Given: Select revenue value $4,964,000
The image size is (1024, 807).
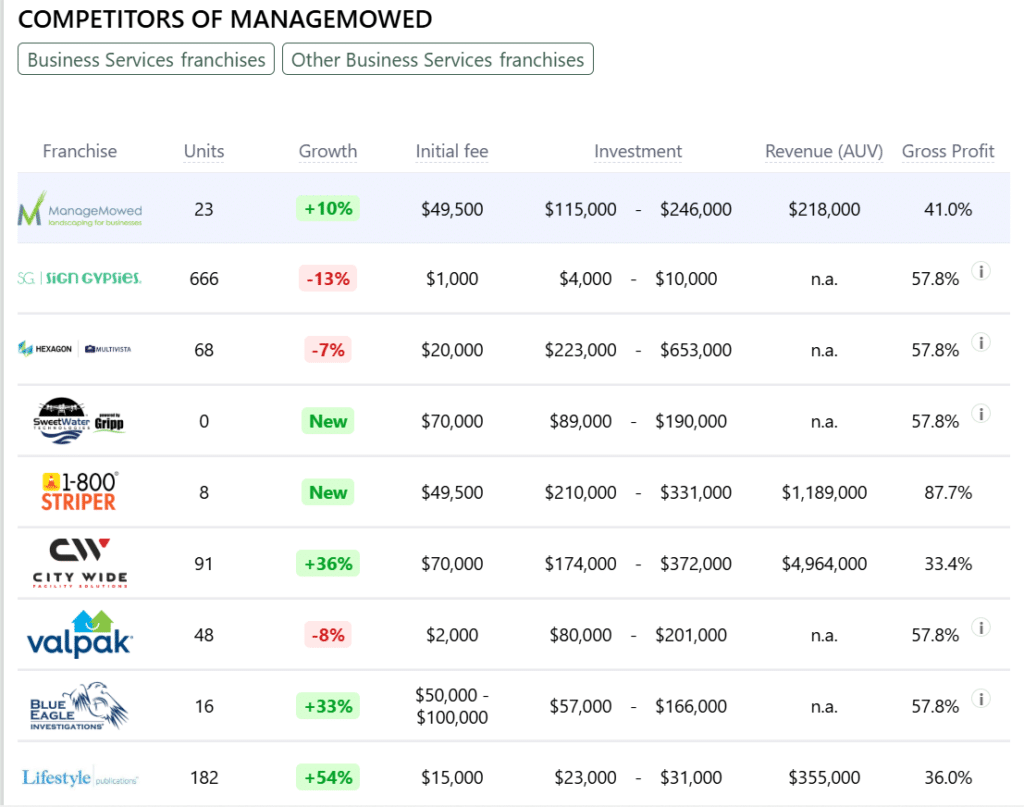Looking at the screenshot, I should [x=824, y=563].
